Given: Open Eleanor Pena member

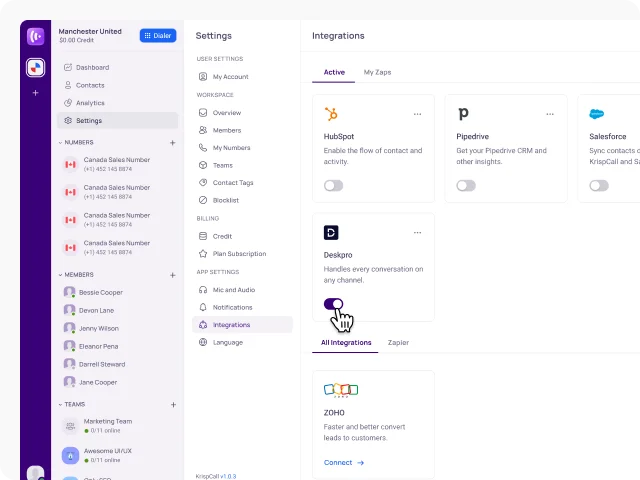Looking at the screenshot, I should 91,346.
